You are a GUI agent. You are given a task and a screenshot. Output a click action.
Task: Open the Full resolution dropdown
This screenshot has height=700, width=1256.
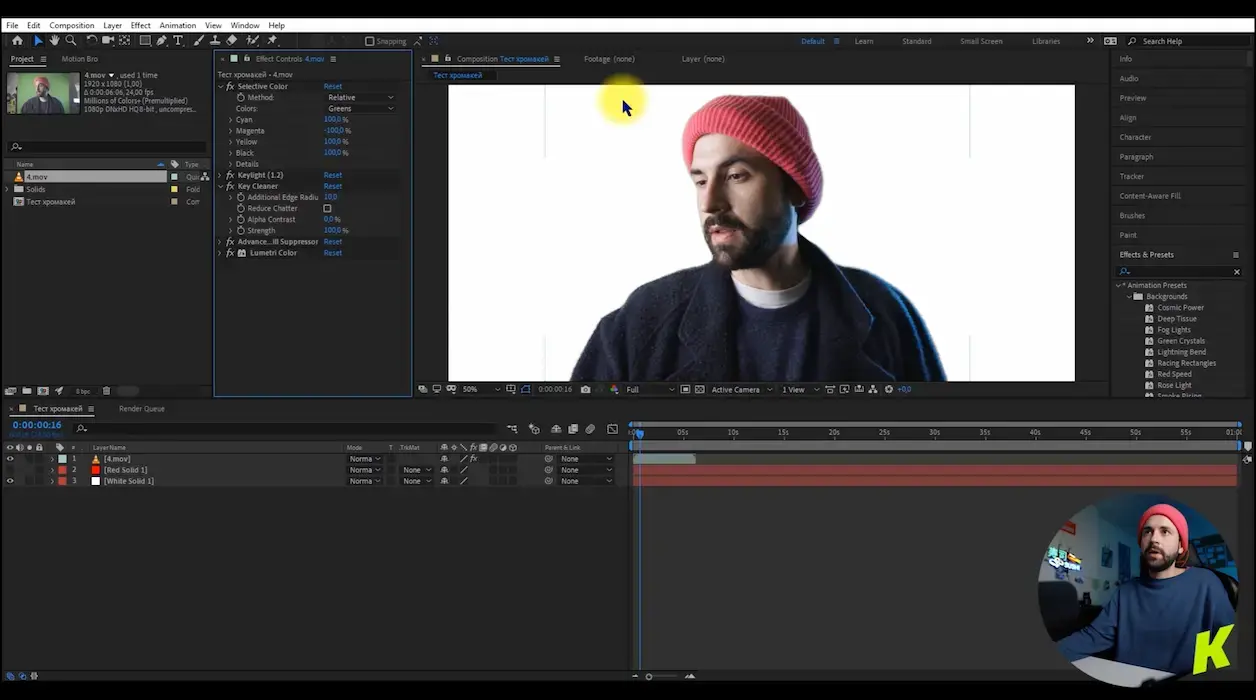pyautogui.click(x=650, y=389)
